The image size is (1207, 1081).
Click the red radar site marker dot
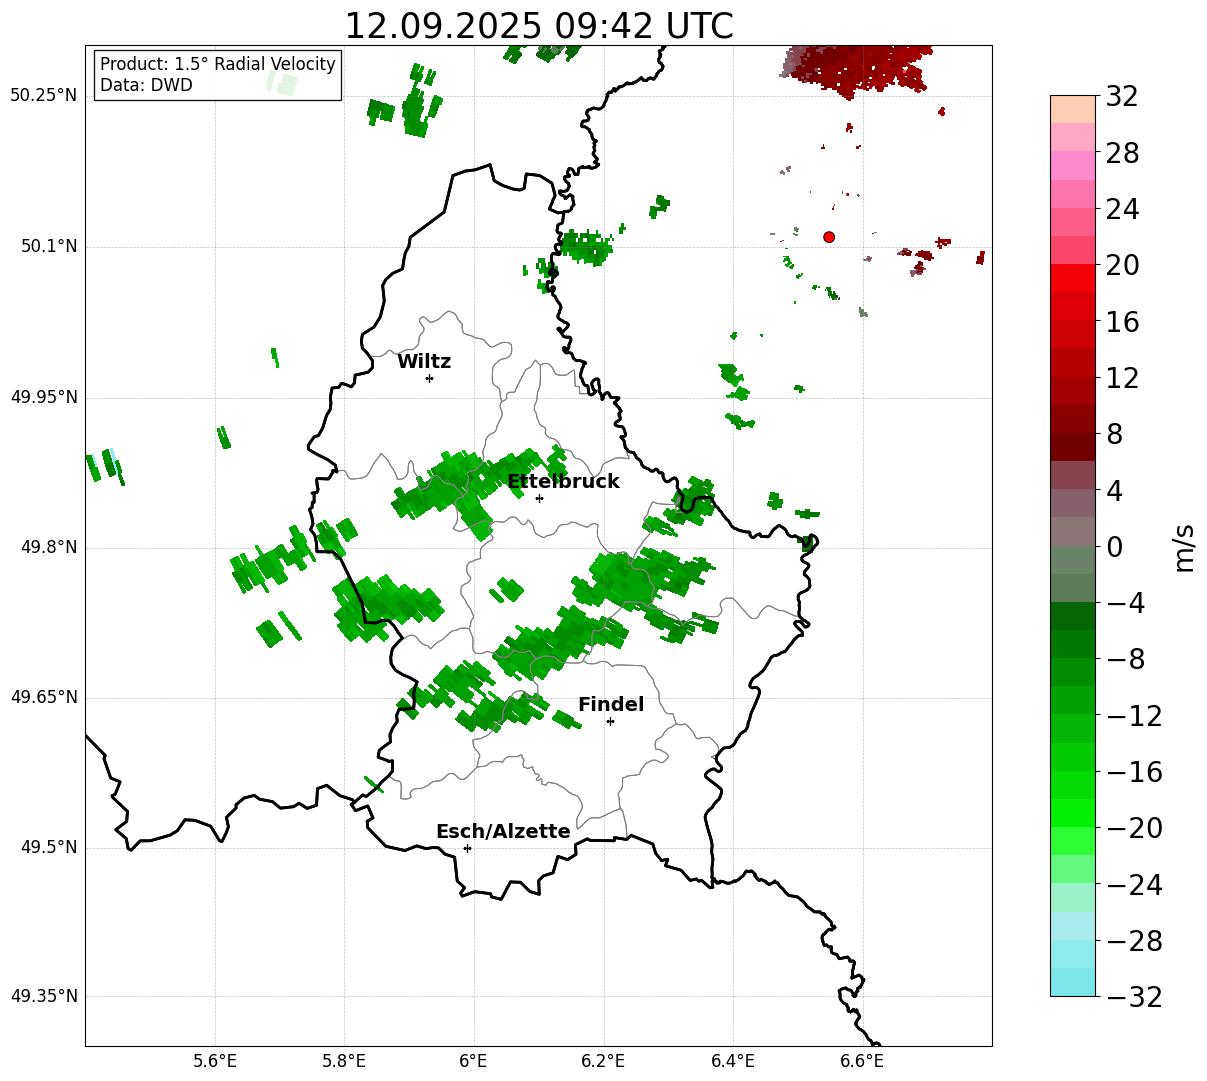829,237
